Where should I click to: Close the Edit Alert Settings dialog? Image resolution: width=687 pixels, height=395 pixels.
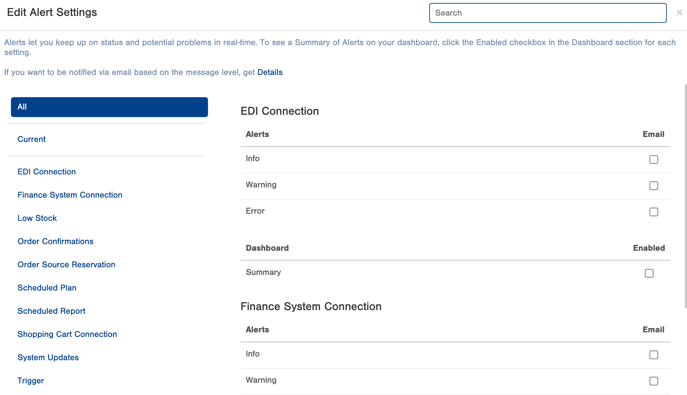tap(679, 13)
